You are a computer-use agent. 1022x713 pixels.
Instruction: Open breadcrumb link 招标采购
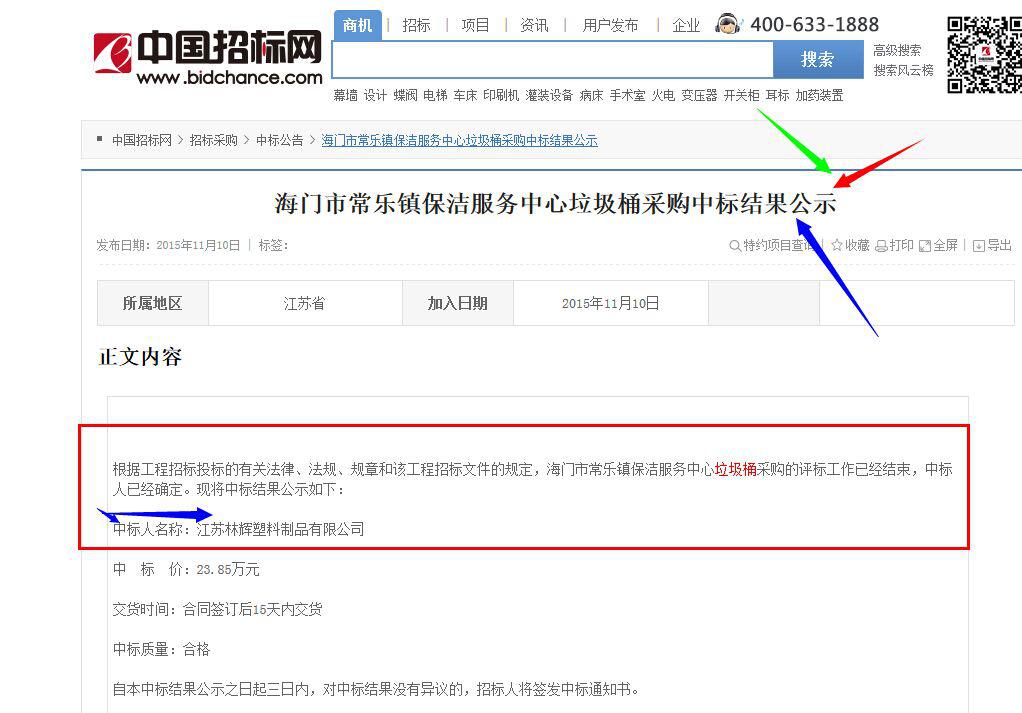point(210,140)
